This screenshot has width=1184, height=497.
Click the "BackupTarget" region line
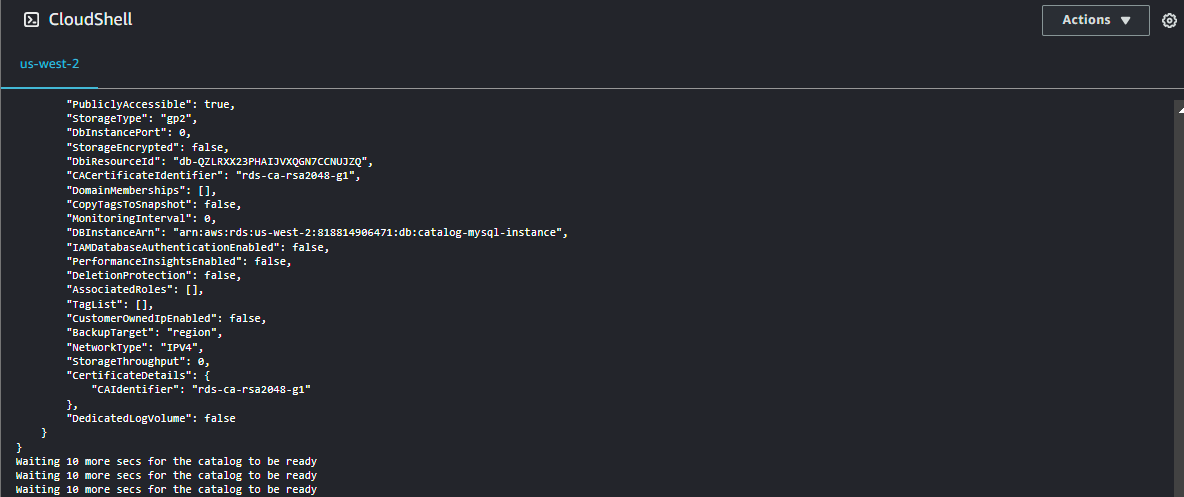coord(143,333)
